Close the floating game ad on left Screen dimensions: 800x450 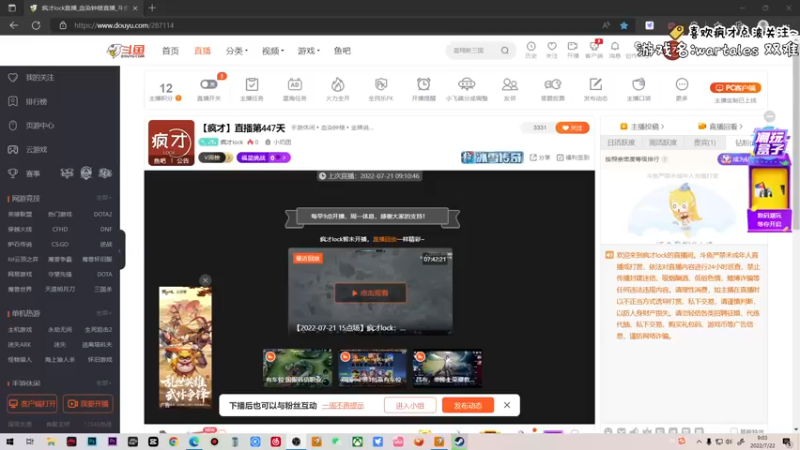[x=205, y=280]
